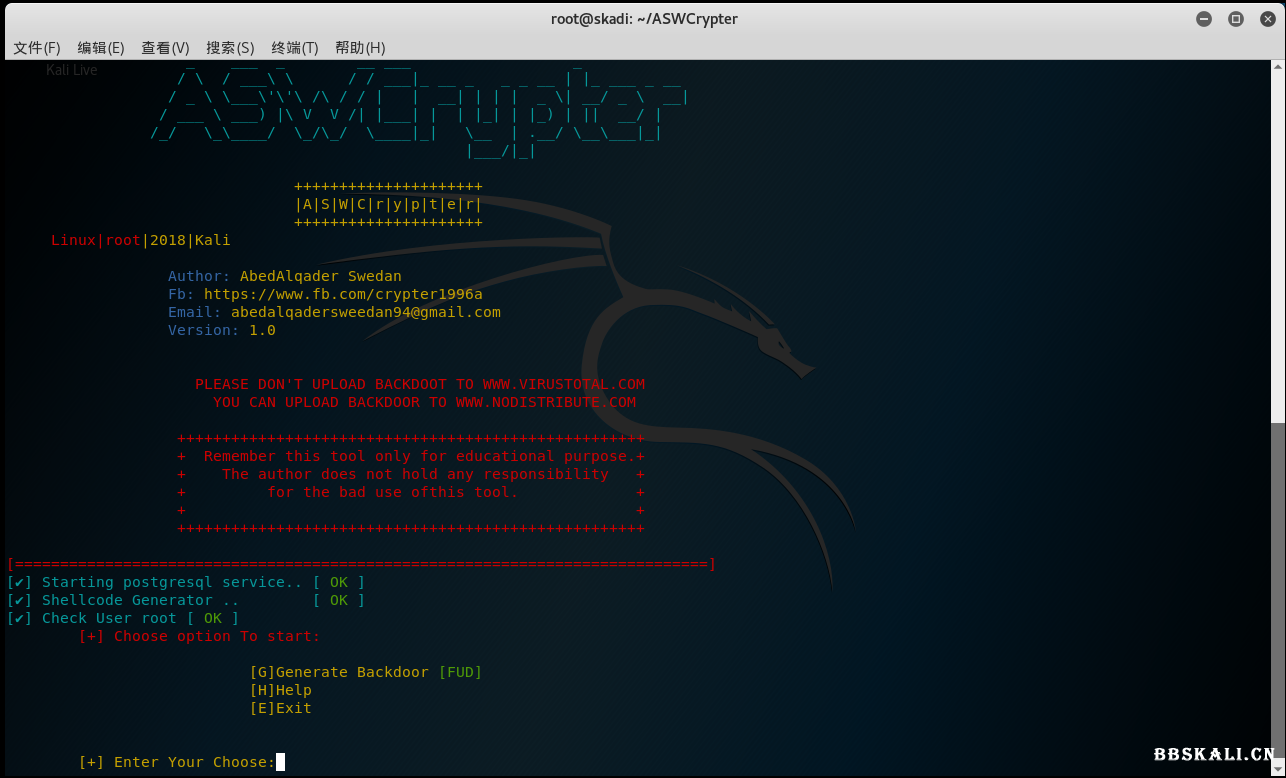Click the window title root@skadi: ~/ASWCrypter
1286x778 pixels.
click(x=642, y=19)
